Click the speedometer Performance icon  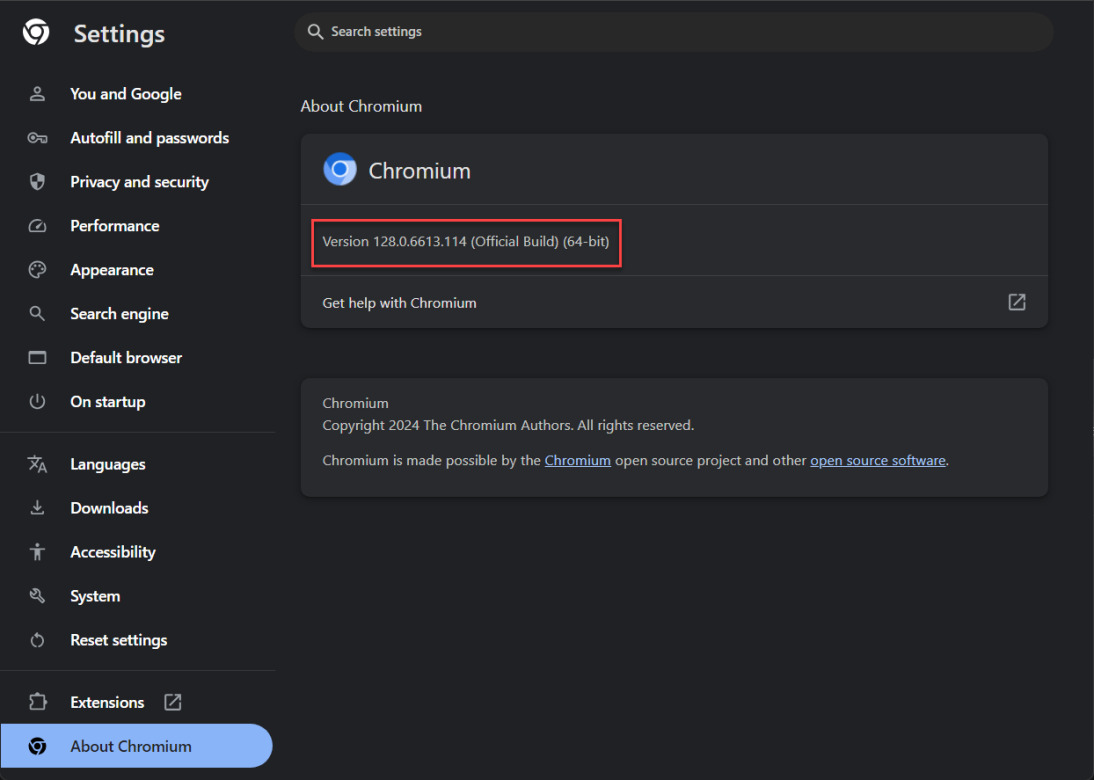[x=37, y=226]
